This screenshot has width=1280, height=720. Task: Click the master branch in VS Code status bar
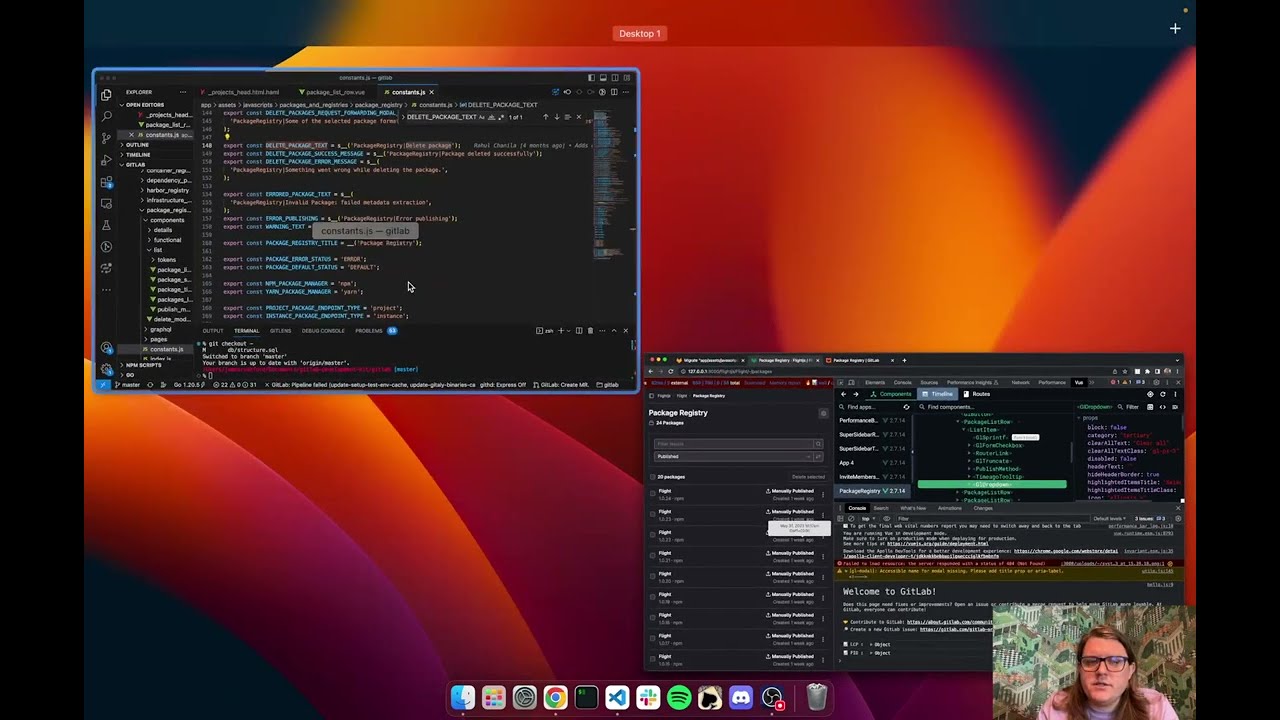point(128,384)
